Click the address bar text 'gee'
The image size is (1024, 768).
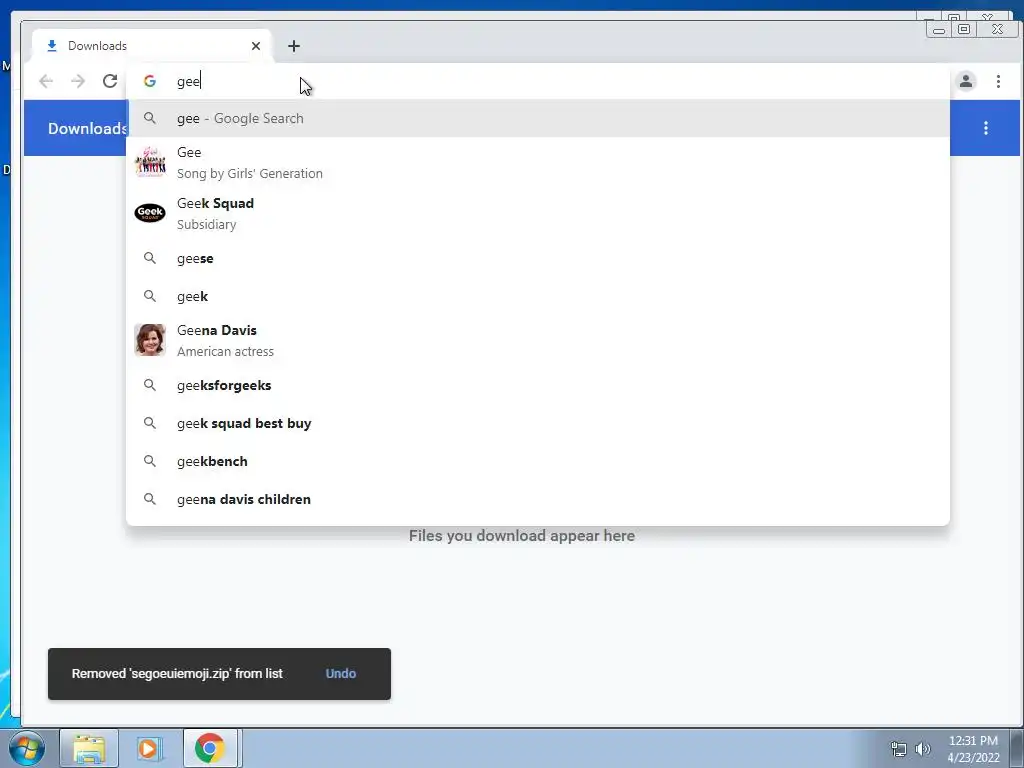pos(188,82)
